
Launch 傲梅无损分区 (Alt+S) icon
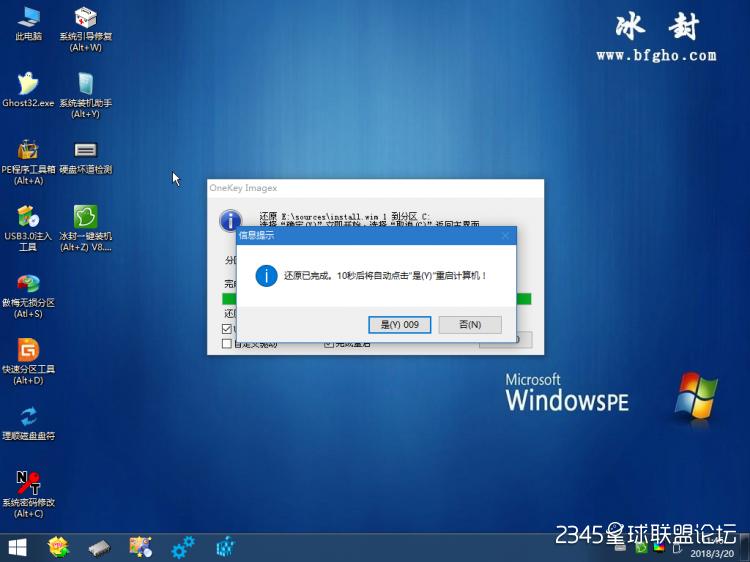[x=28, y=295]
